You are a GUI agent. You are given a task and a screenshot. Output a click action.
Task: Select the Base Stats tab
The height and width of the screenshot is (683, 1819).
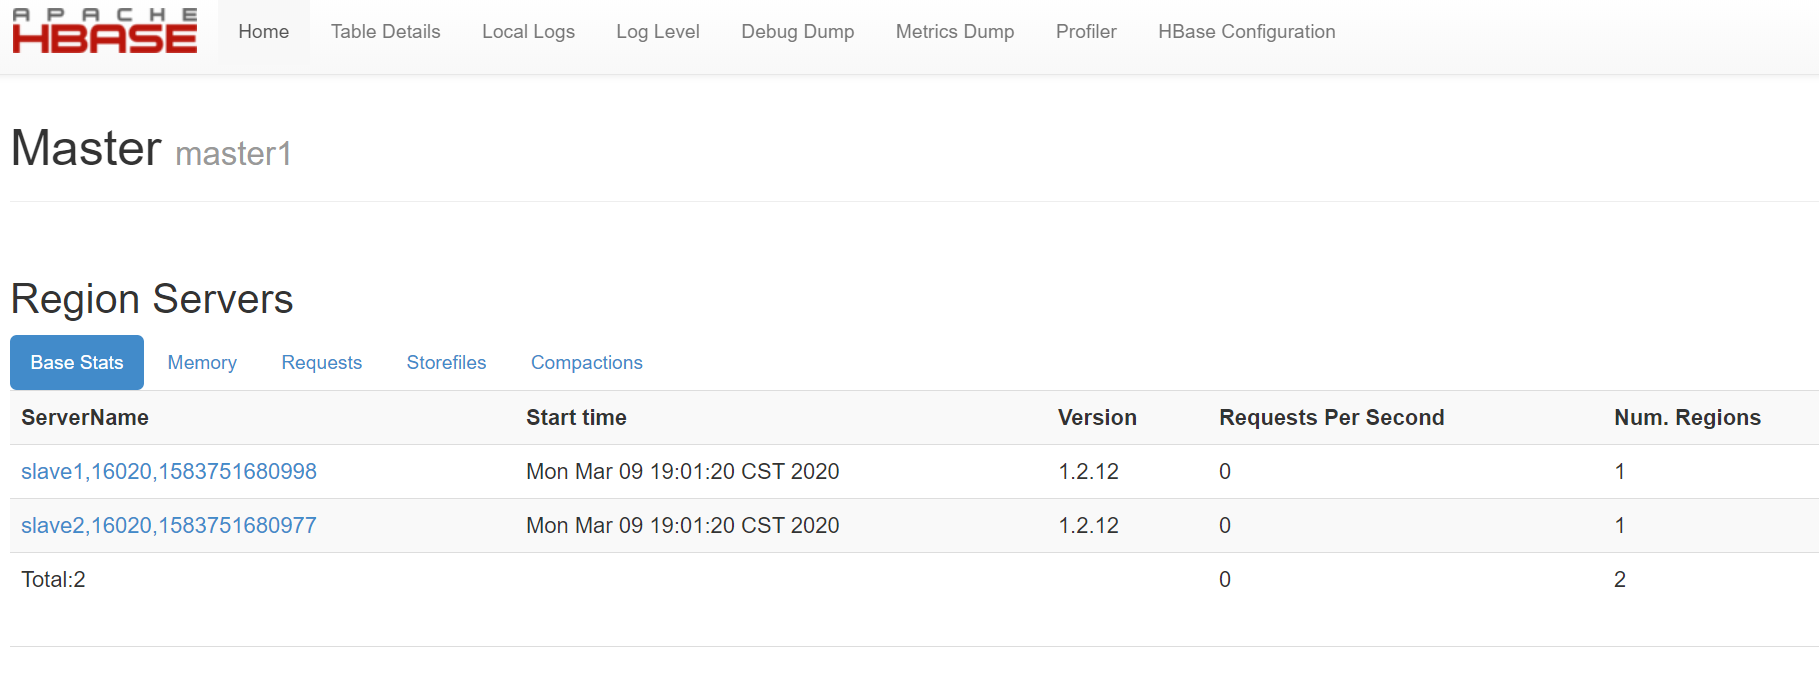coord(77,363)
